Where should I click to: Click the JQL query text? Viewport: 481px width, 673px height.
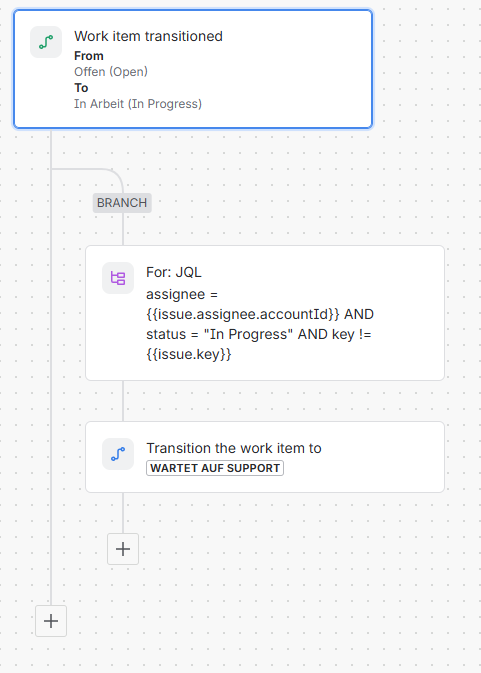[x=260, y=324]
